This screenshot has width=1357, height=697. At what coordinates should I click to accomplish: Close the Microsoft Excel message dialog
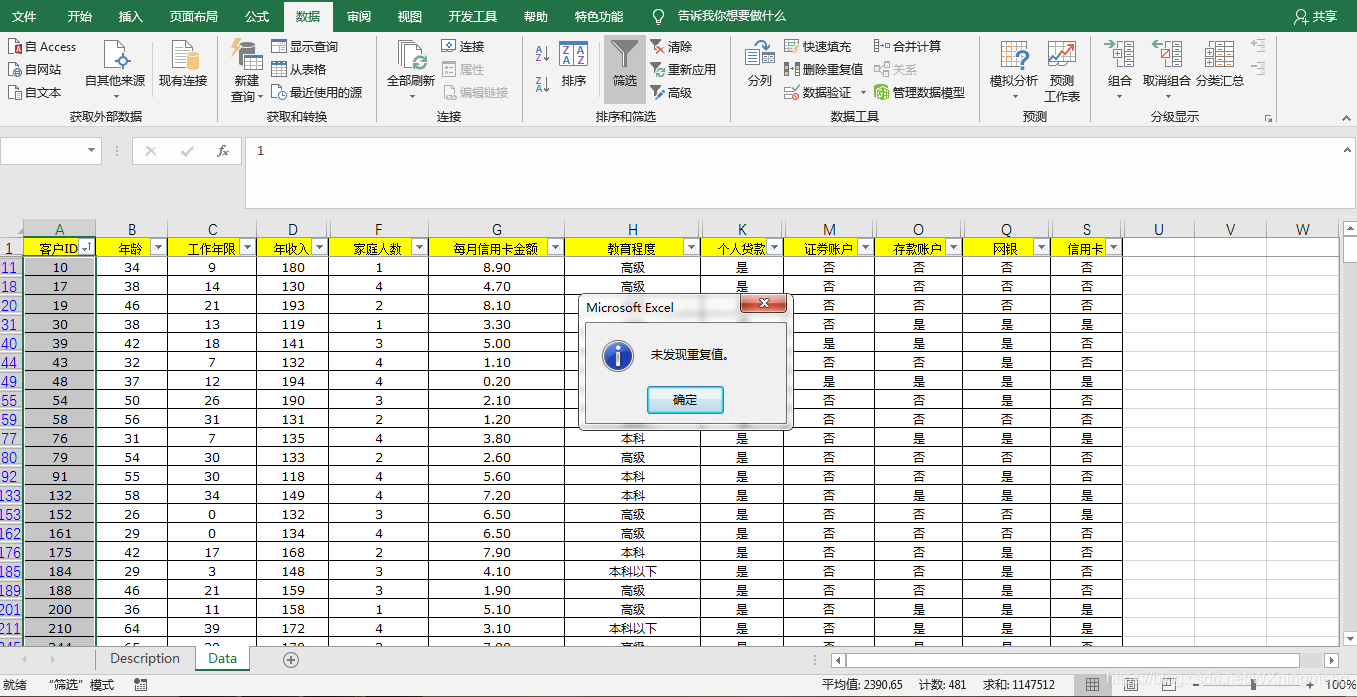765,303
